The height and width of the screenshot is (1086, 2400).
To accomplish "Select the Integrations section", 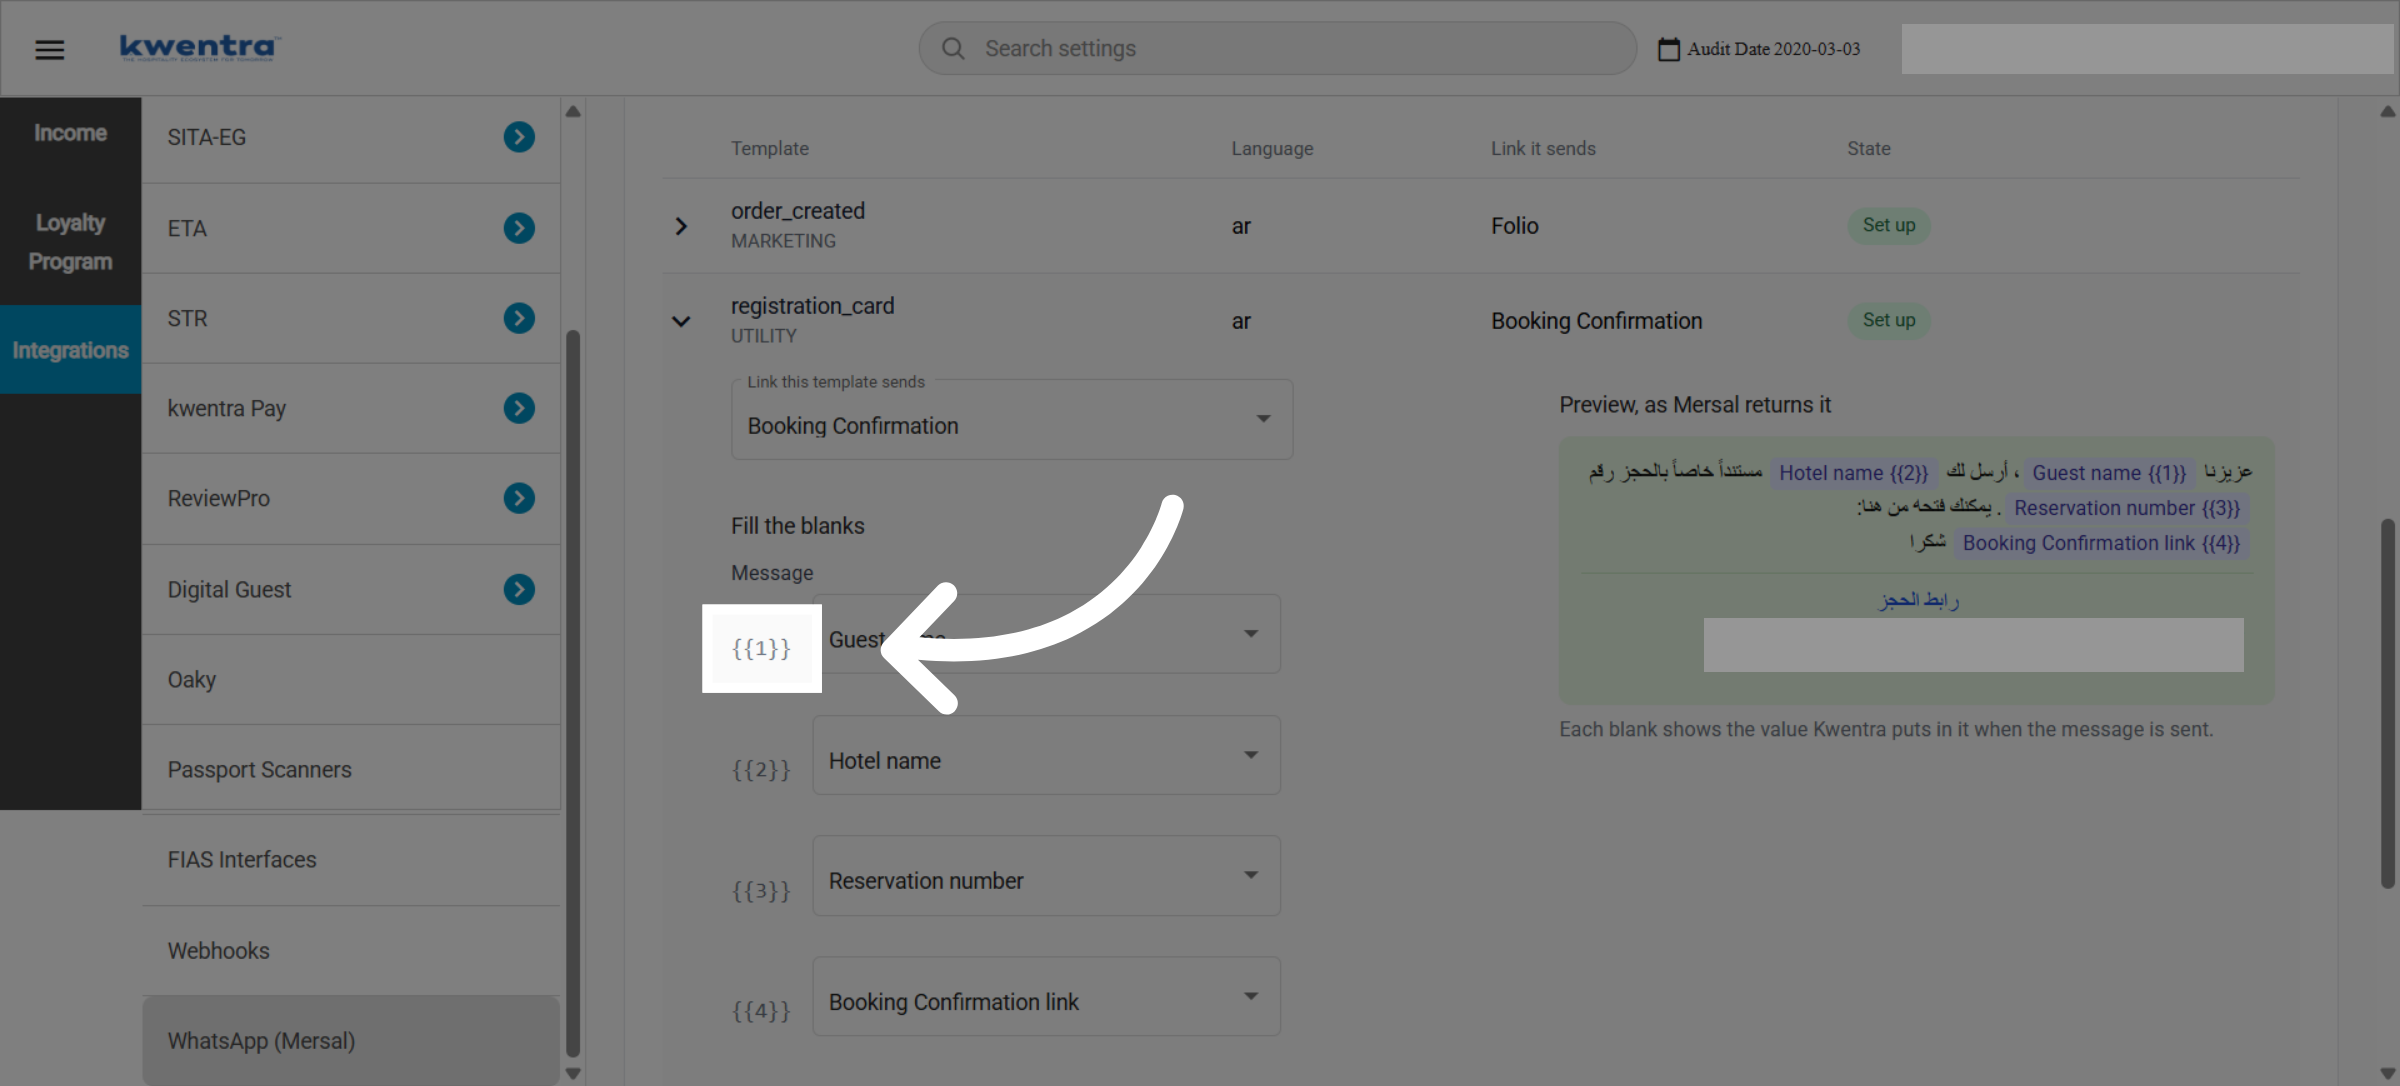I will 70,350.
